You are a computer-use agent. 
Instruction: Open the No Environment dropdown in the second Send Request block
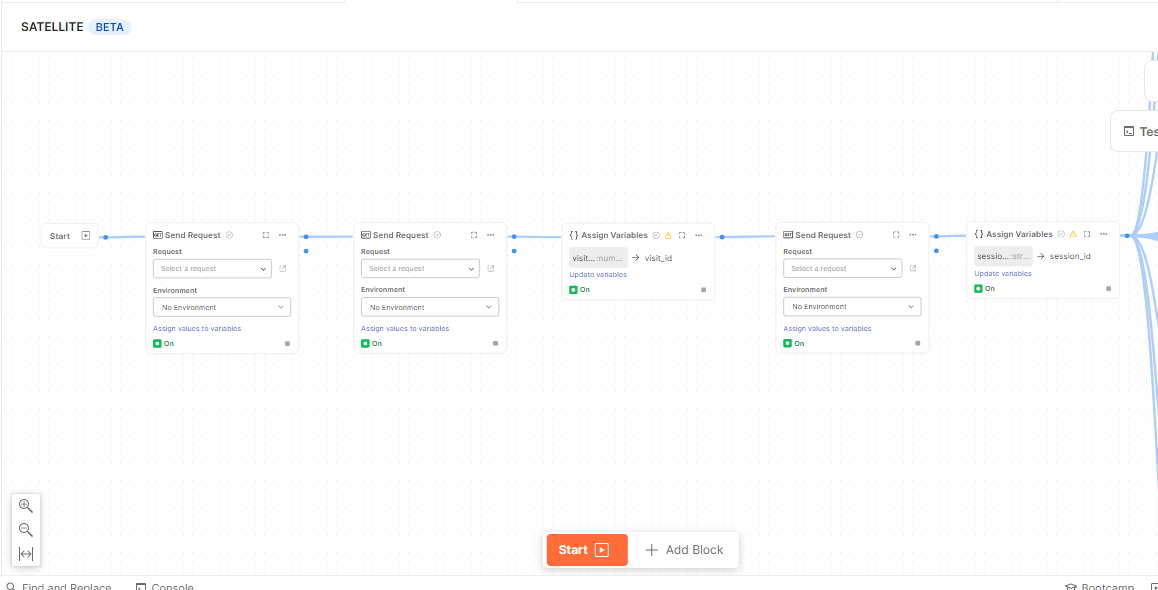click(x=428, y=307)
